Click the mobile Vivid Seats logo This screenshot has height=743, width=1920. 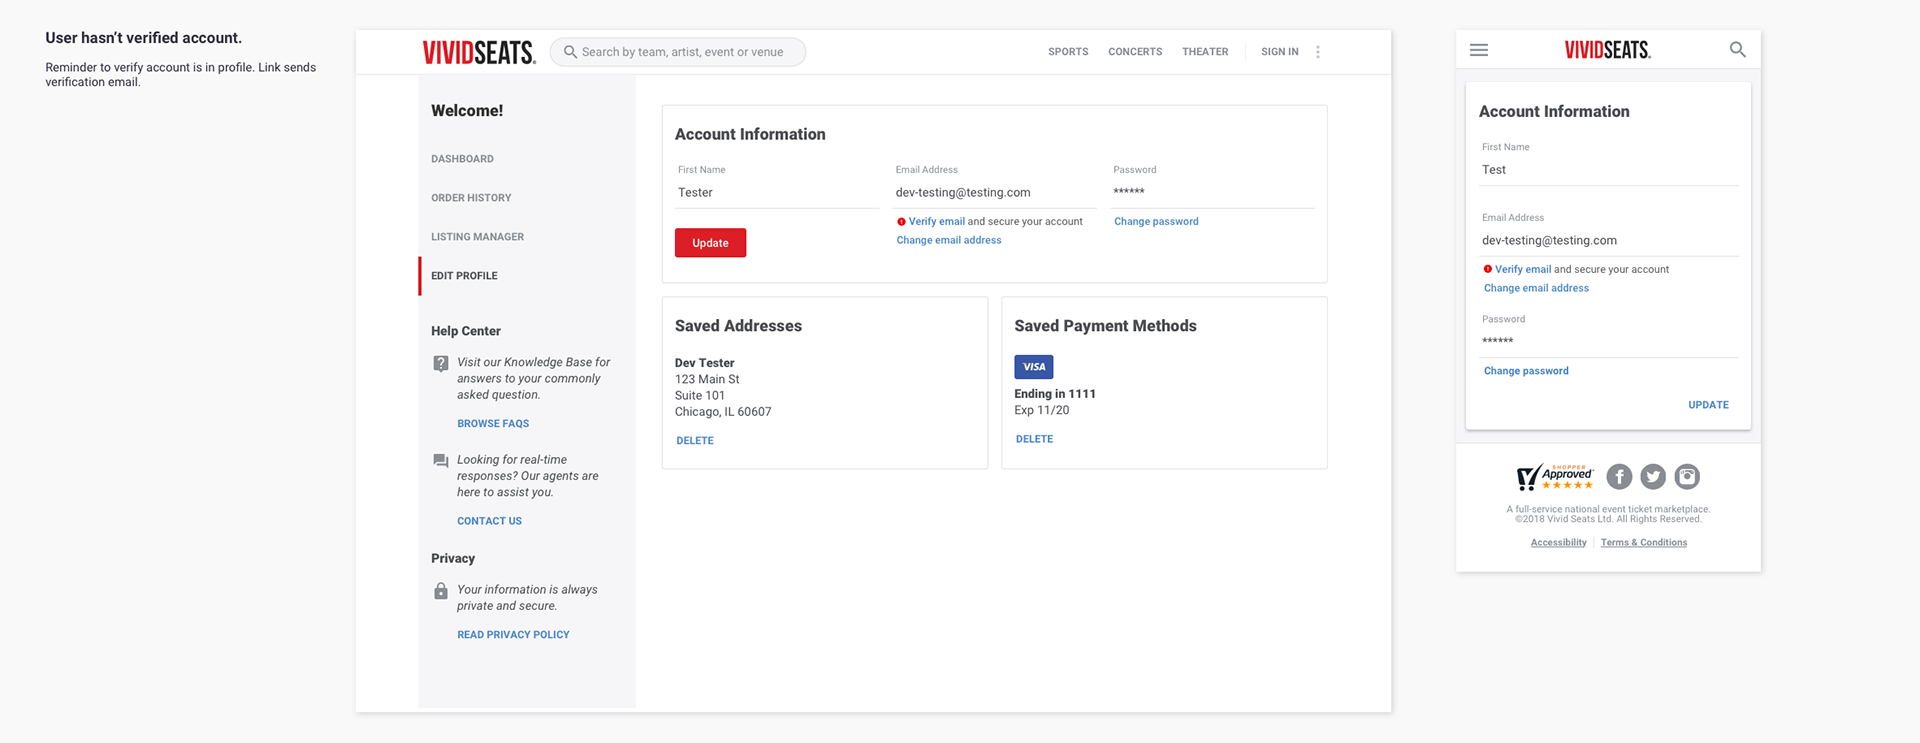1607,50
